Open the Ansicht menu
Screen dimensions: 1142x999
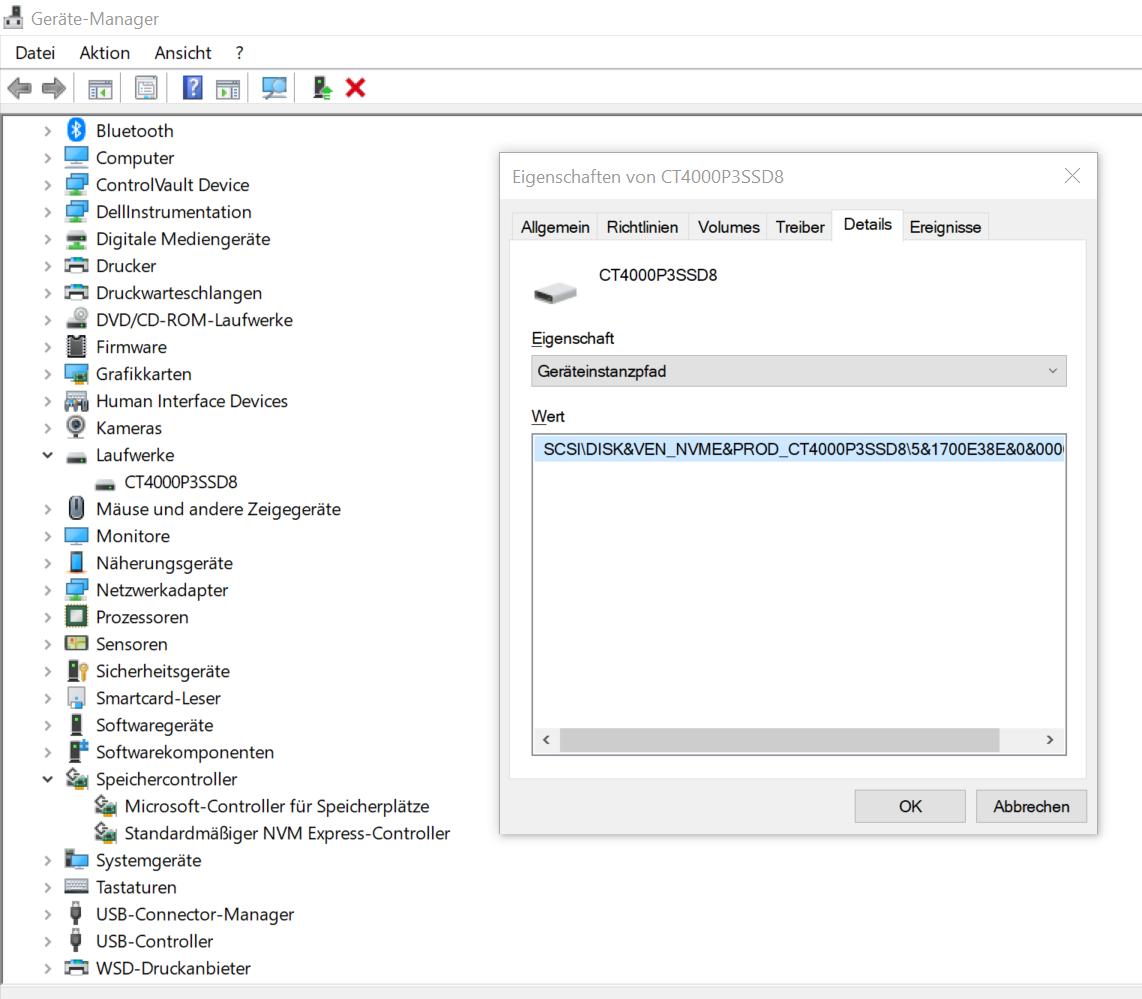point(183,52)
